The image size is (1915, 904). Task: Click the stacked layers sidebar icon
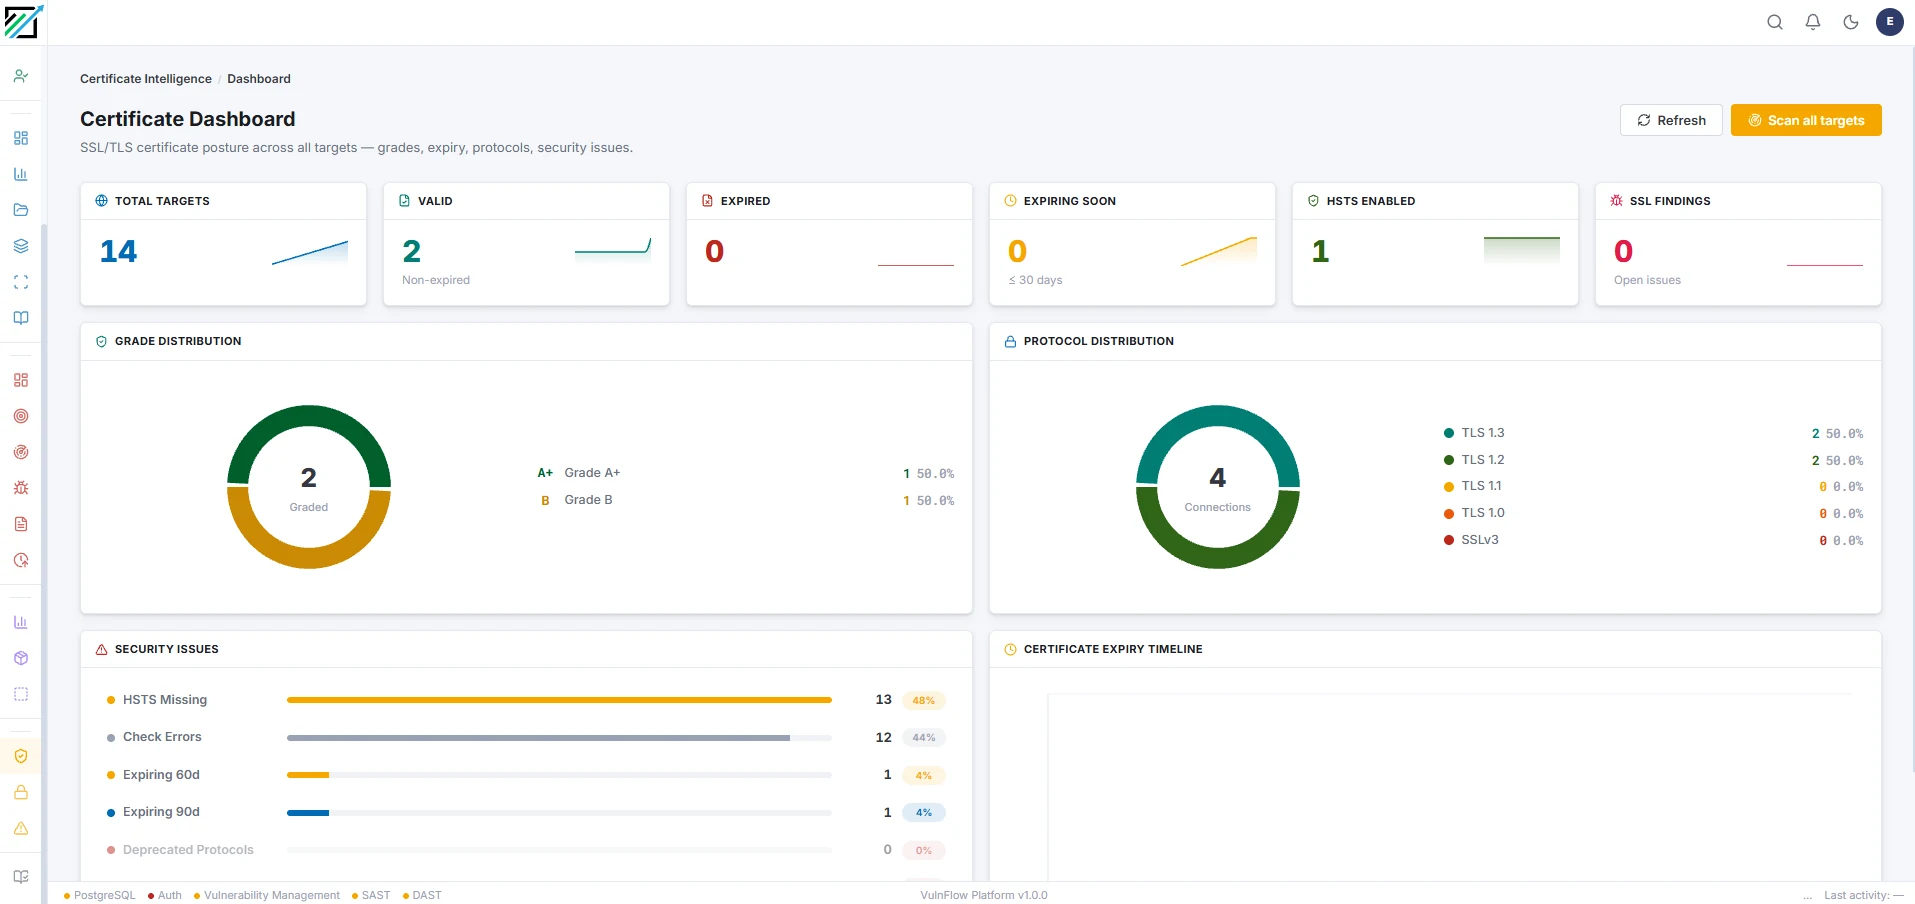(21, 246)
